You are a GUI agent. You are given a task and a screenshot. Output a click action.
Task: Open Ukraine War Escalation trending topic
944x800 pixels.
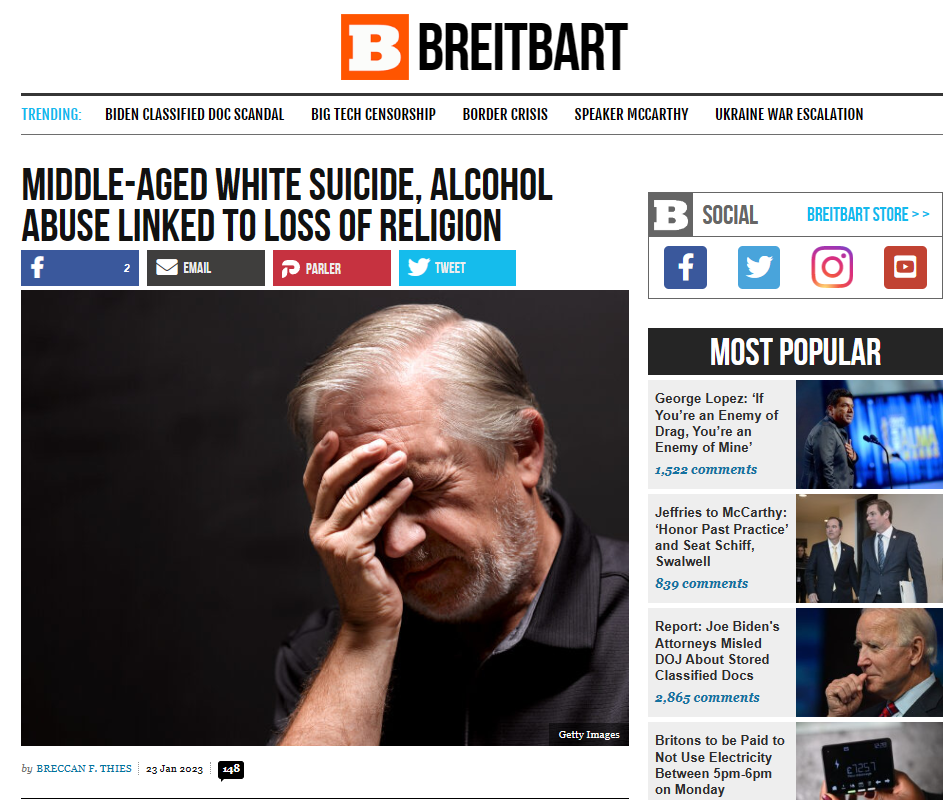[x=789, y=114]
